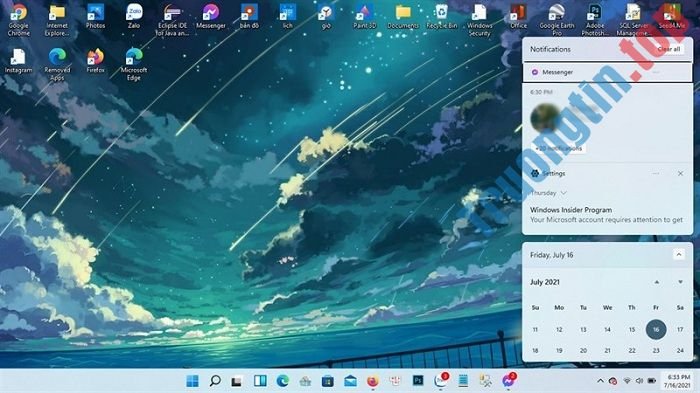Screen dimensions: 700x393
Task: Open the Start menu from the taskbar
Action: click(192, 381)
